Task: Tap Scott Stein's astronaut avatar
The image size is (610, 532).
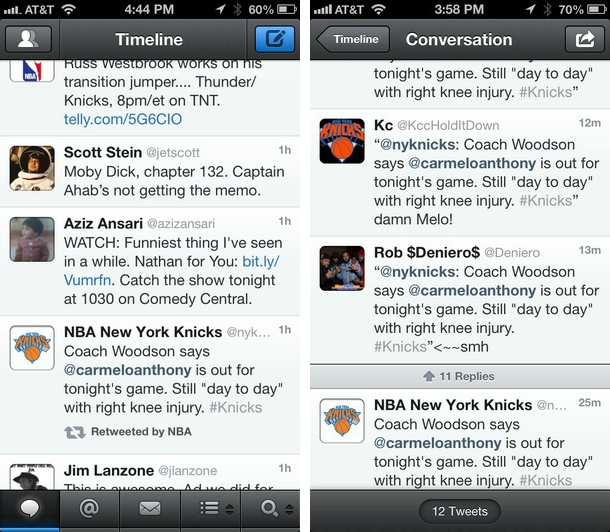Action: 32,167
